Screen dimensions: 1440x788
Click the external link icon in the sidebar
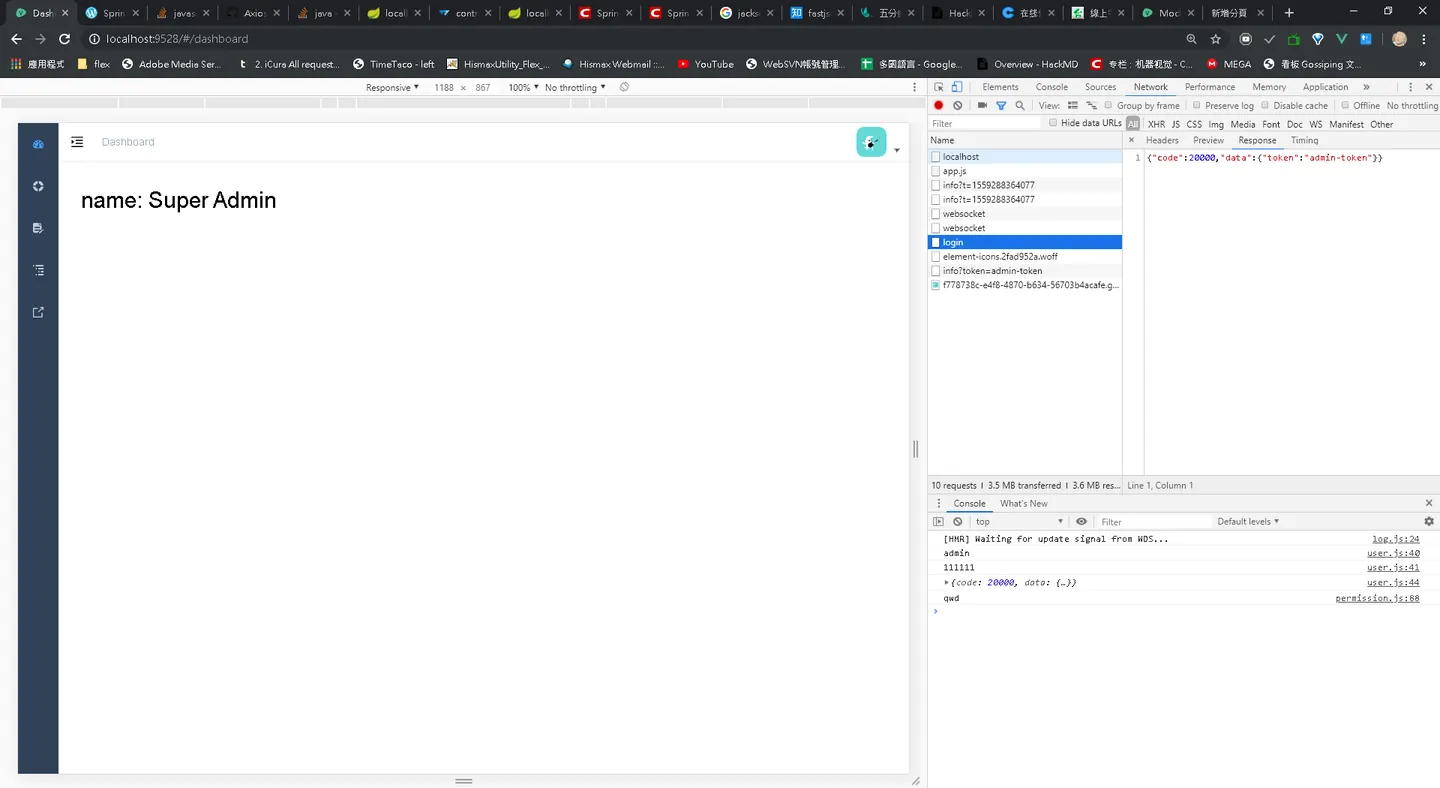[38, 312]
